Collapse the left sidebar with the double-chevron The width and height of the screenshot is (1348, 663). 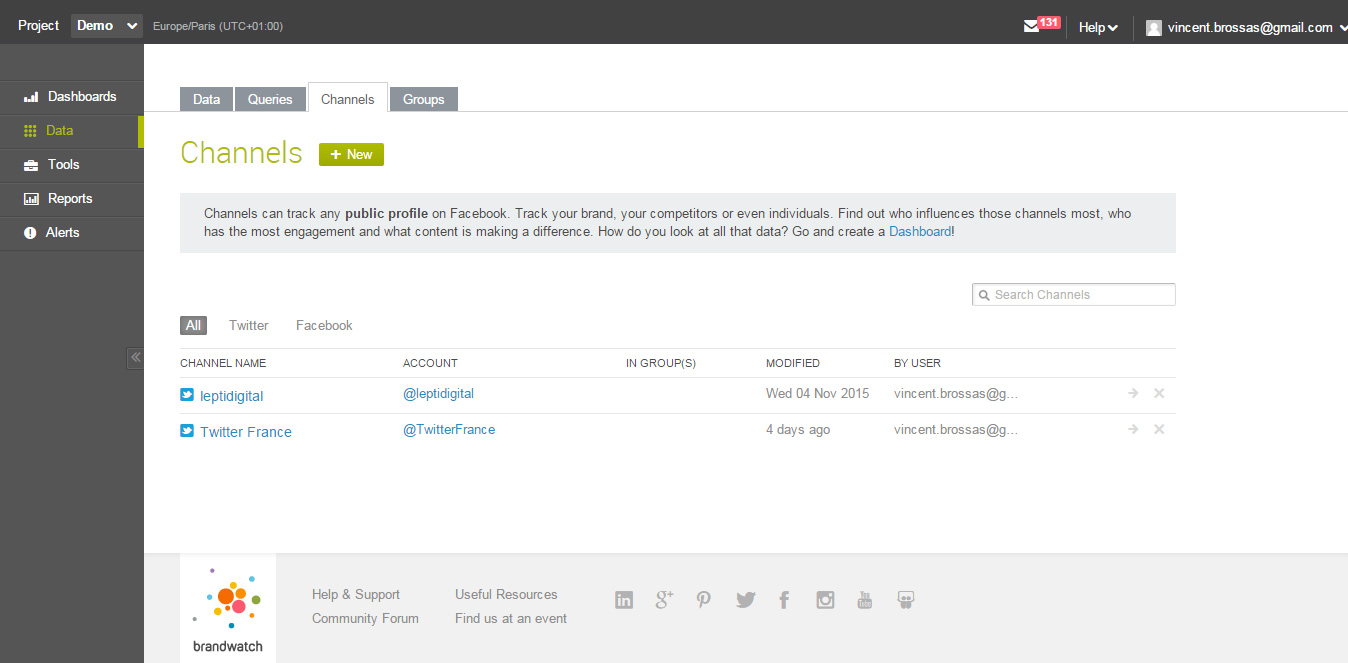pyautogui.click(x=136, y=357)
